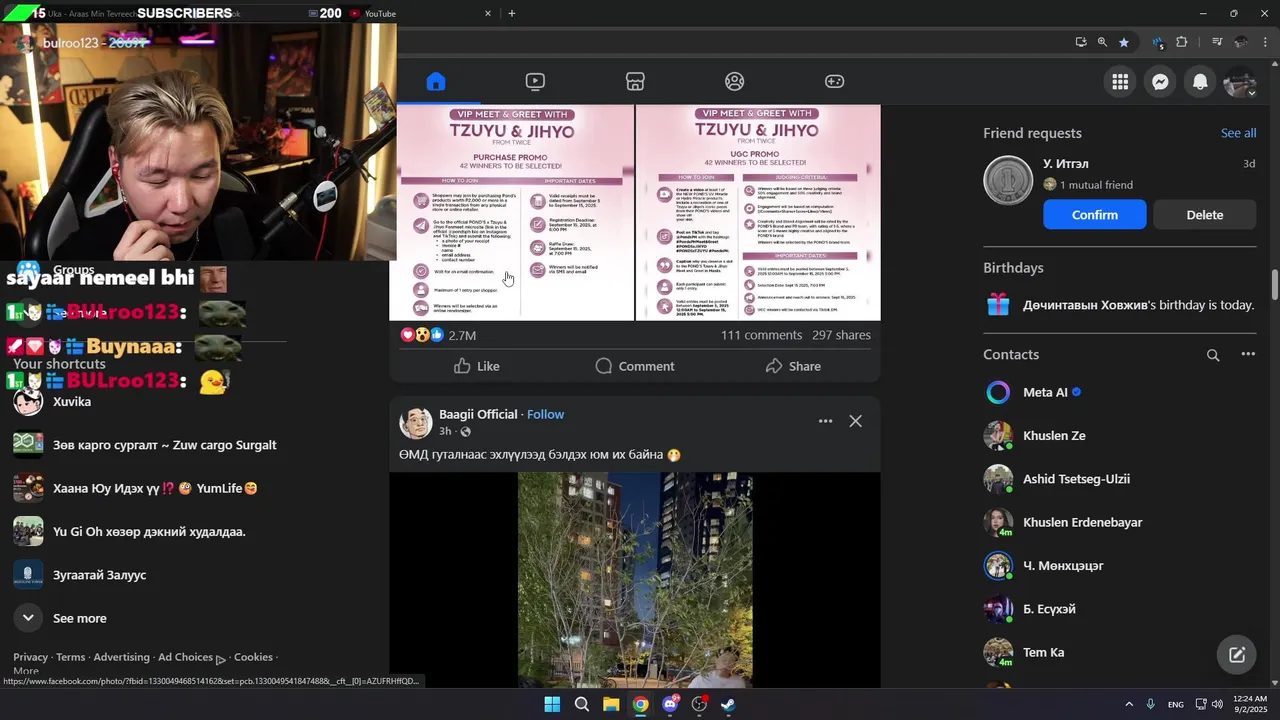Open Baagii Official profile avatar

416,422
